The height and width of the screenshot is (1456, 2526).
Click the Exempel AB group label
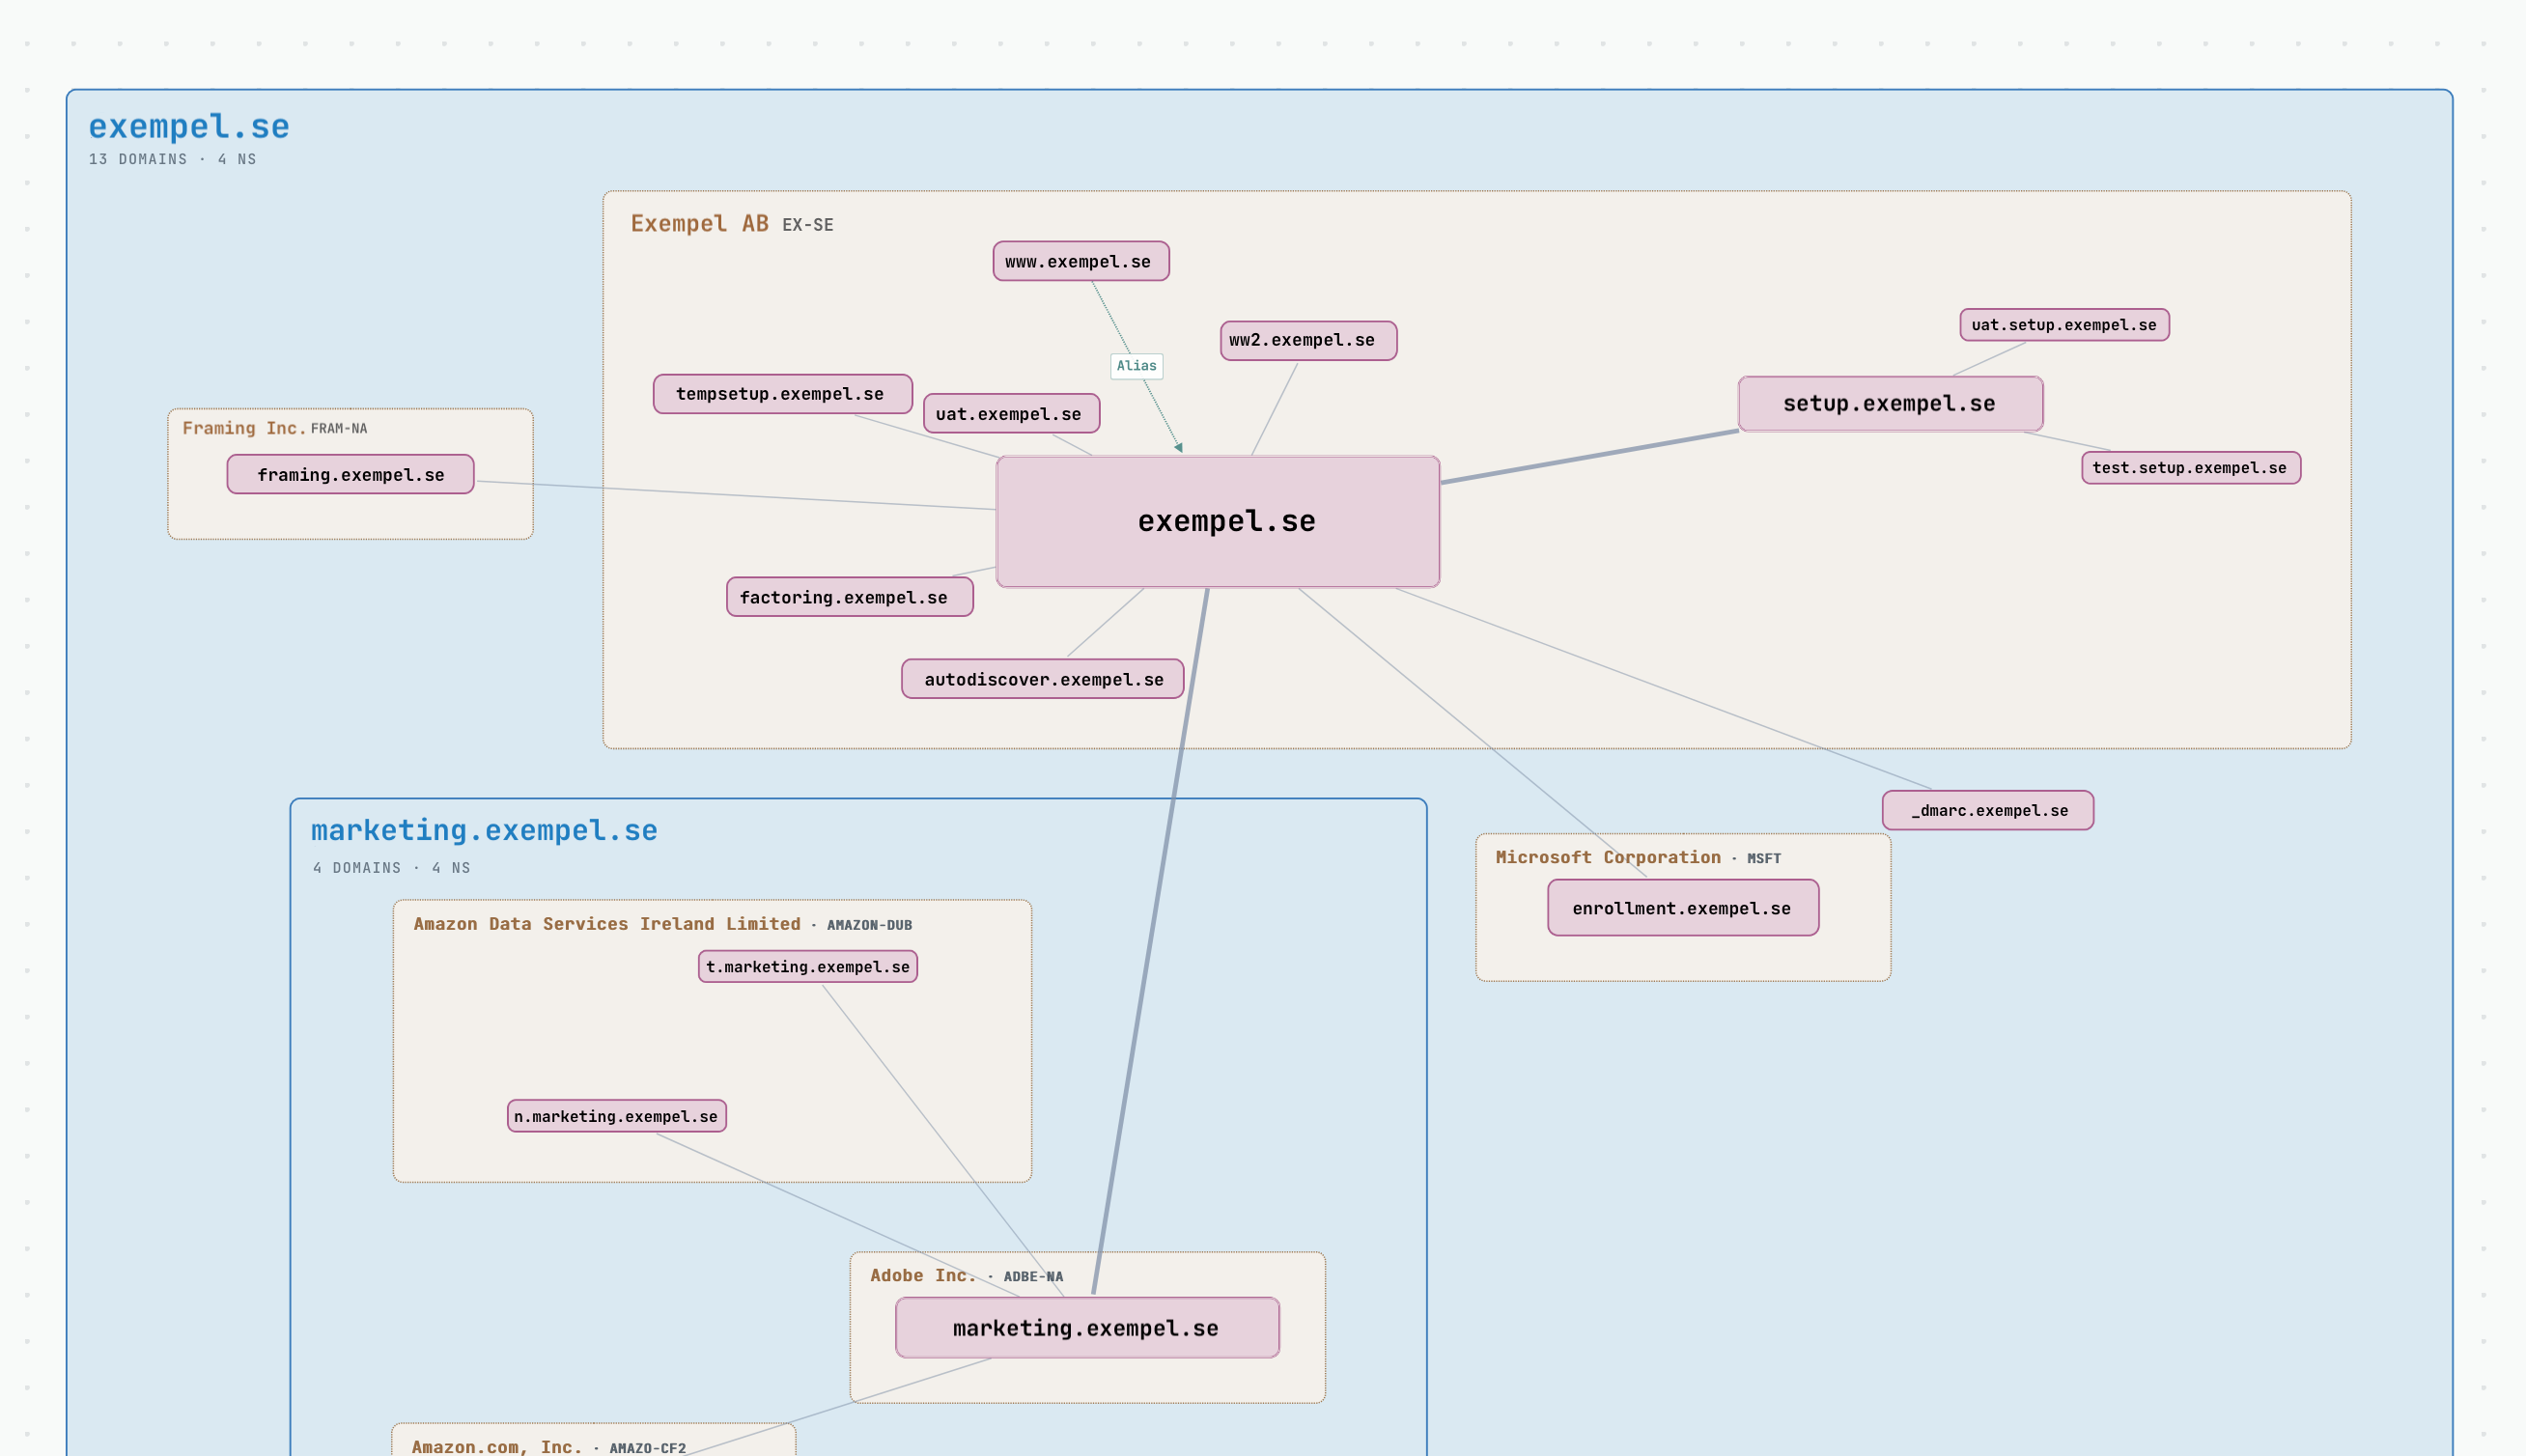pyautogui.click(x=699, y=223)
